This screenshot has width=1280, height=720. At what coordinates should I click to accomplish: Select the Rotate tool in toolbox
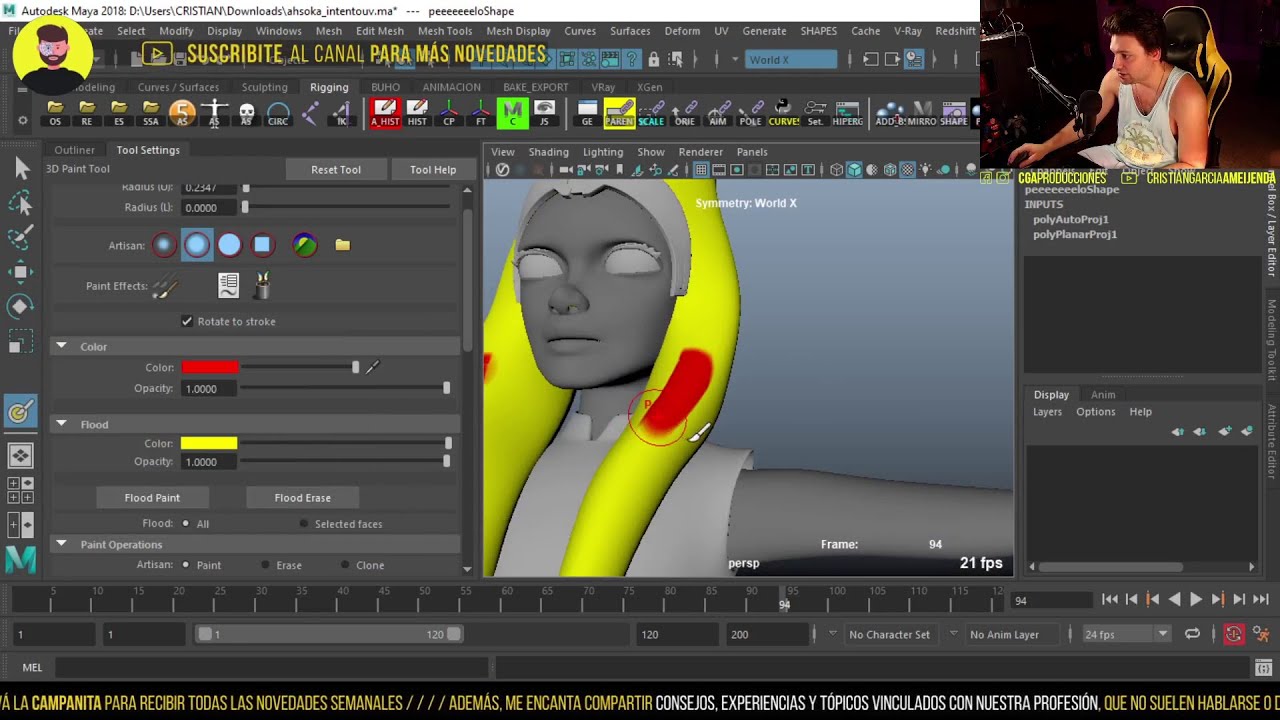(x=21, y=307)
